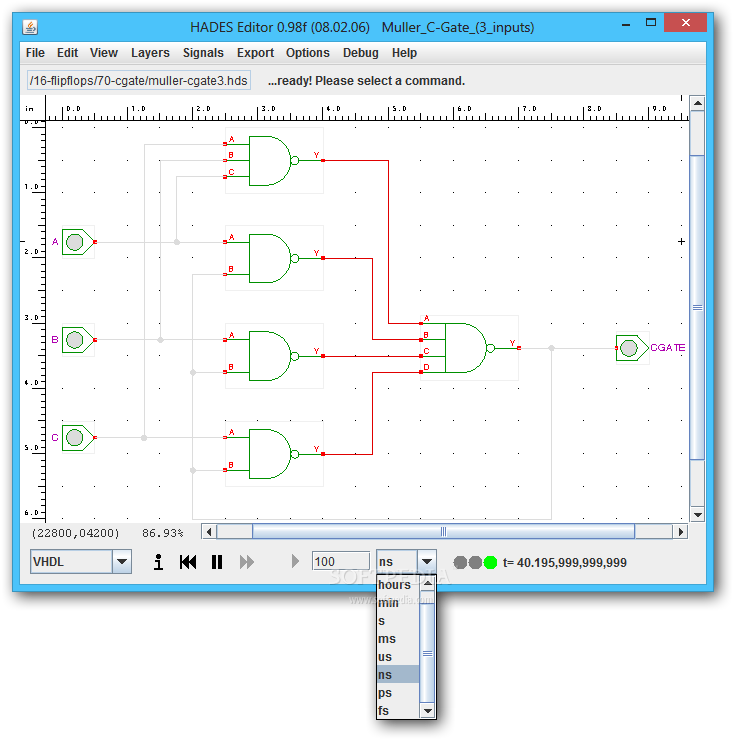Select us from the time unit list
The image size is (734, 740).
[398, 656]
